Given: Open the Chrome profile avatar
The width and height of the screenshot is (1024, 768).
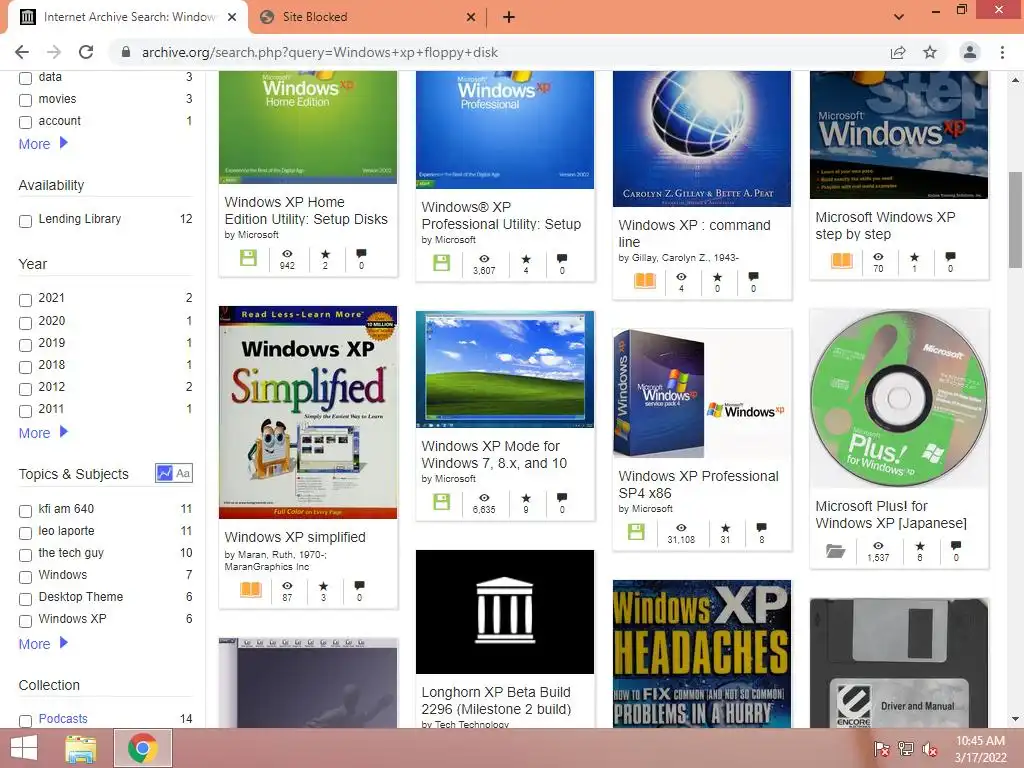Looking at the screenshot, I should (x=970, y=52).
